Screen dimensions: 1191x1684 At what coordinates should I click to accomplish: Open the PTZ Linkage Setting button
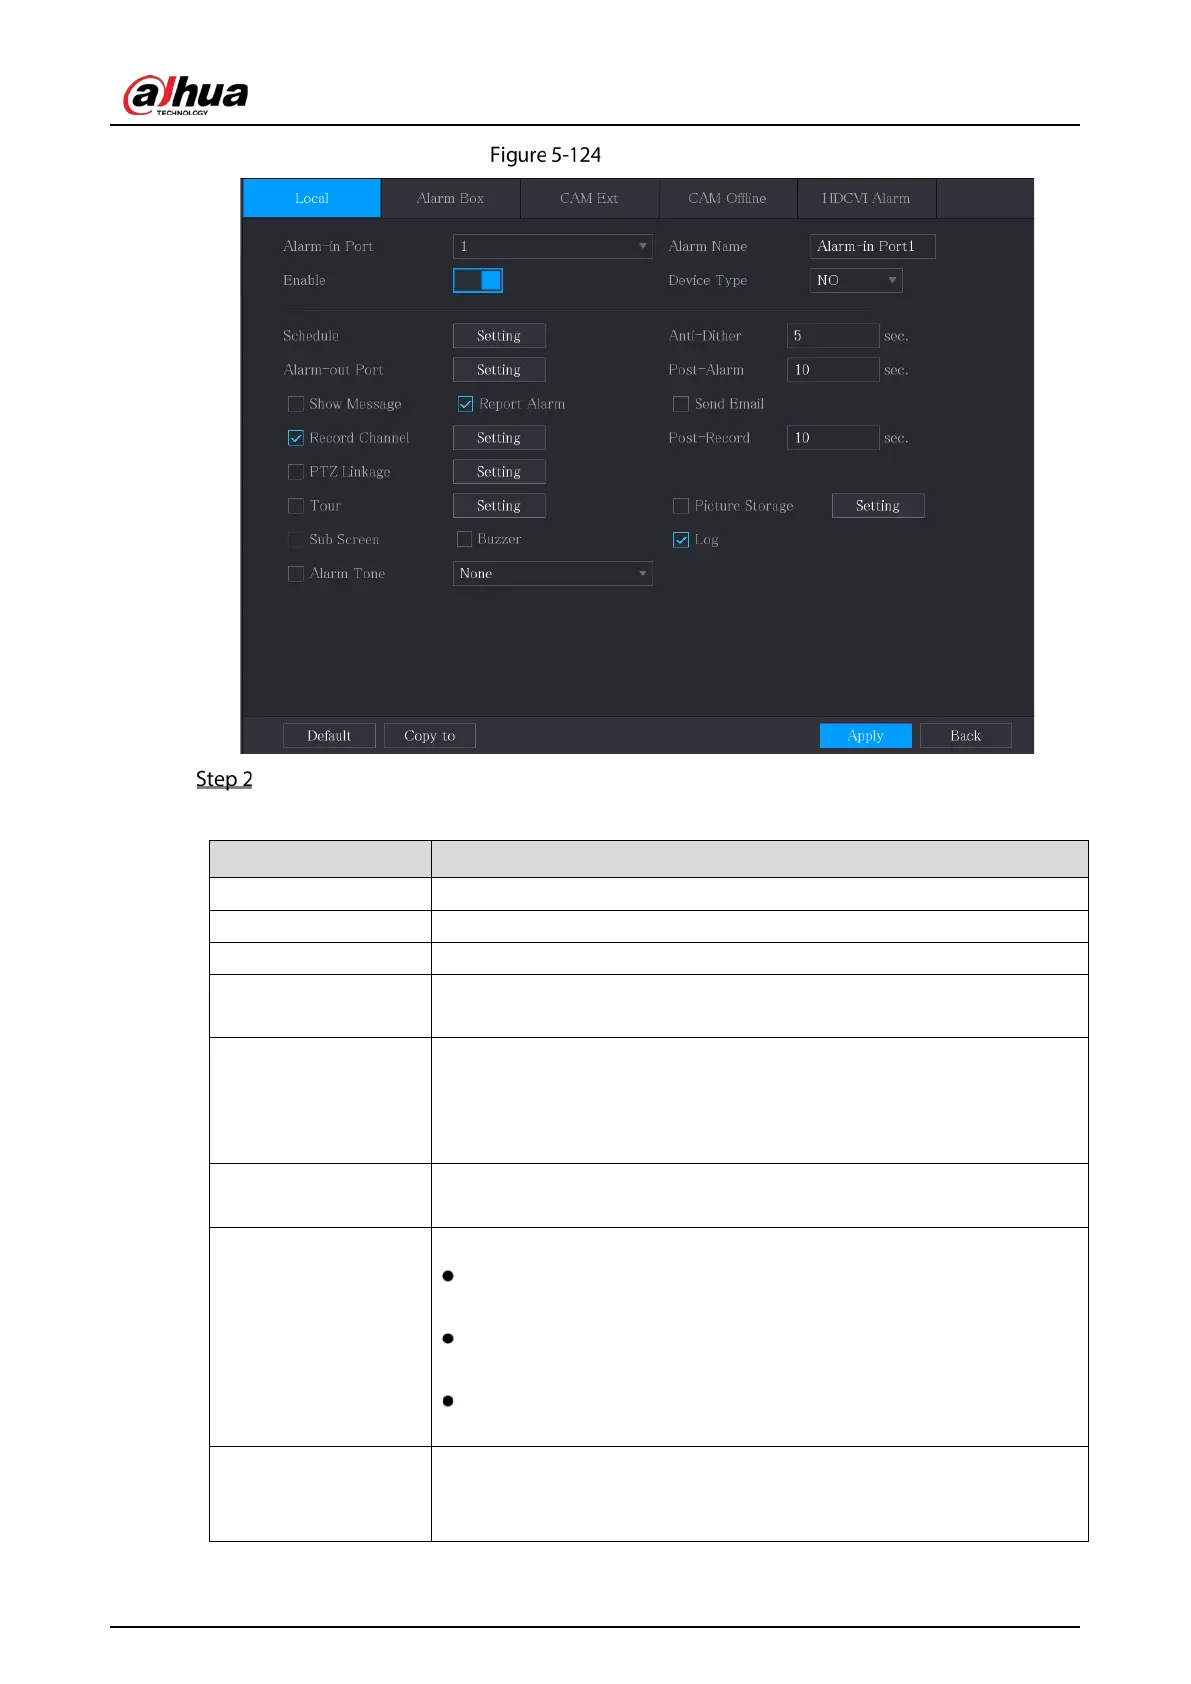[499, 472]
